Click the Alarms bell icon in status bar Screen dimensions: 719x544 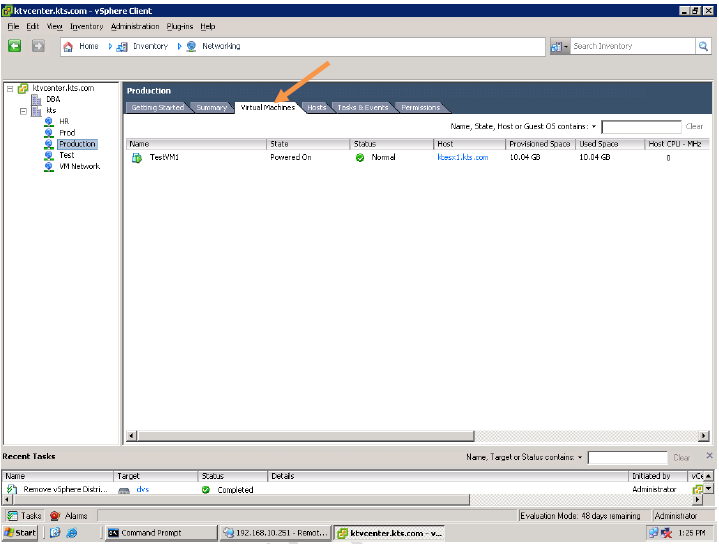[x=55, y=516]
